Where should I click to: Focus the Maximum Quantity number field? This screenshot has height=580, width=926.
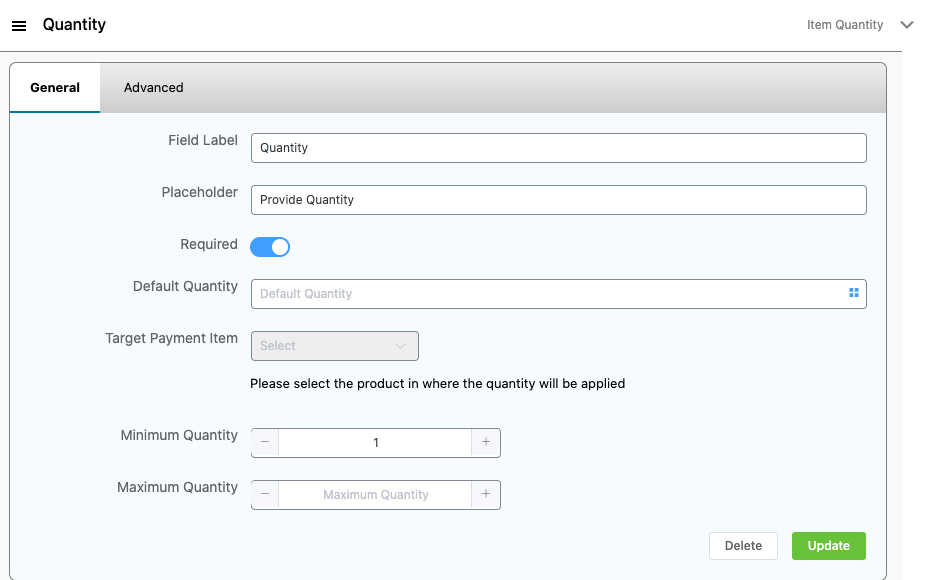tap(375, 494)
